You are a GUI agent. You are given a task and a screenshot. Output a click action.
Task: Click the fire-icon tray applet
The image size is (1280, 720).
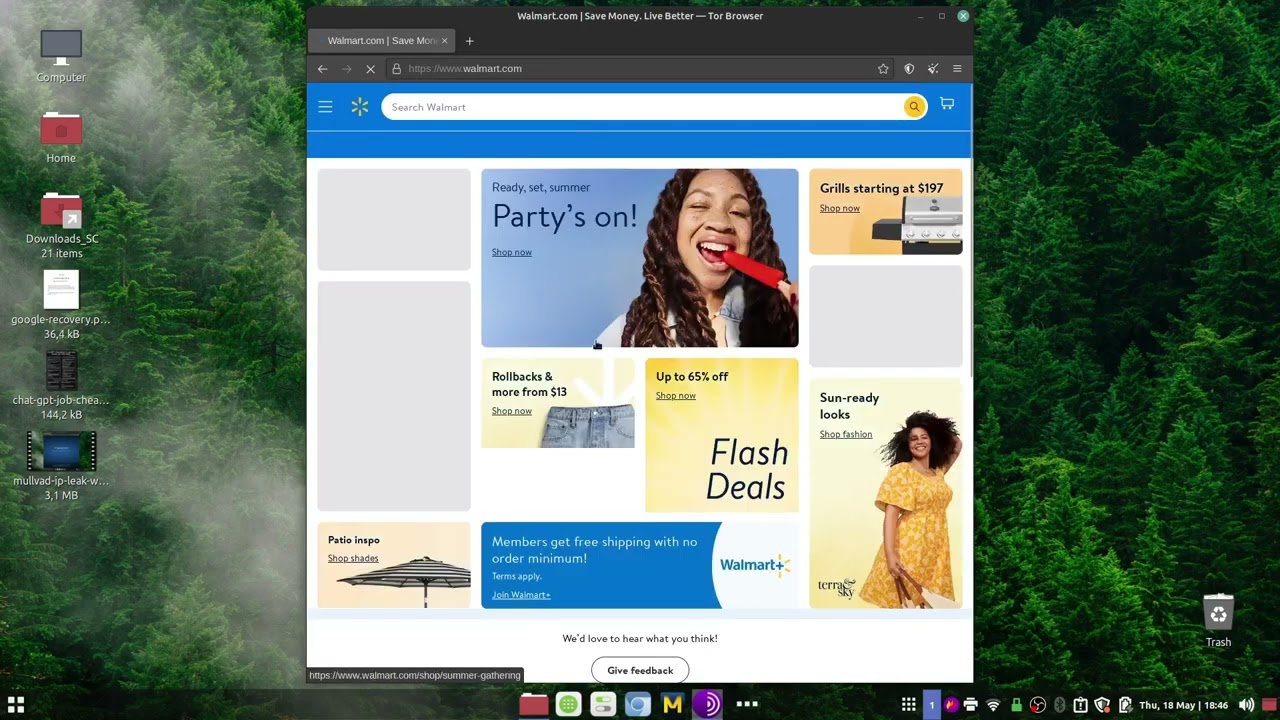[x=951, y=705]
